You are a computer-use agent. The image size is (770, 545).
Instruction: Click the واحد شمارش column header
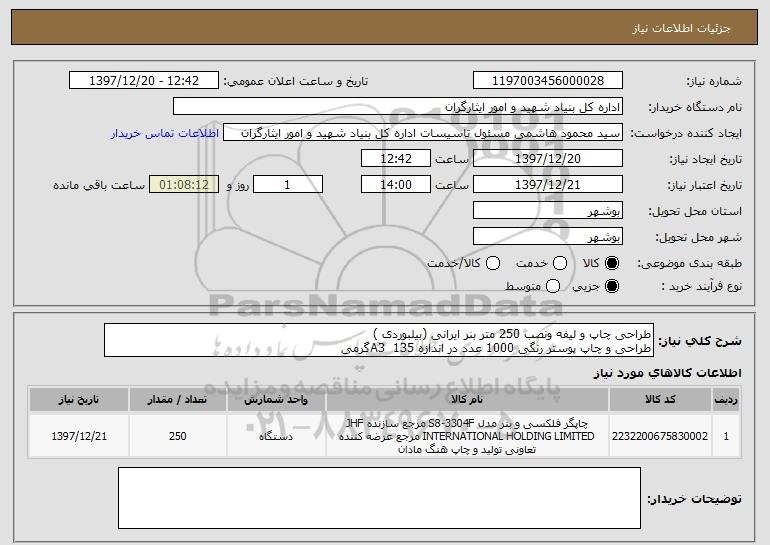point(276,399)
